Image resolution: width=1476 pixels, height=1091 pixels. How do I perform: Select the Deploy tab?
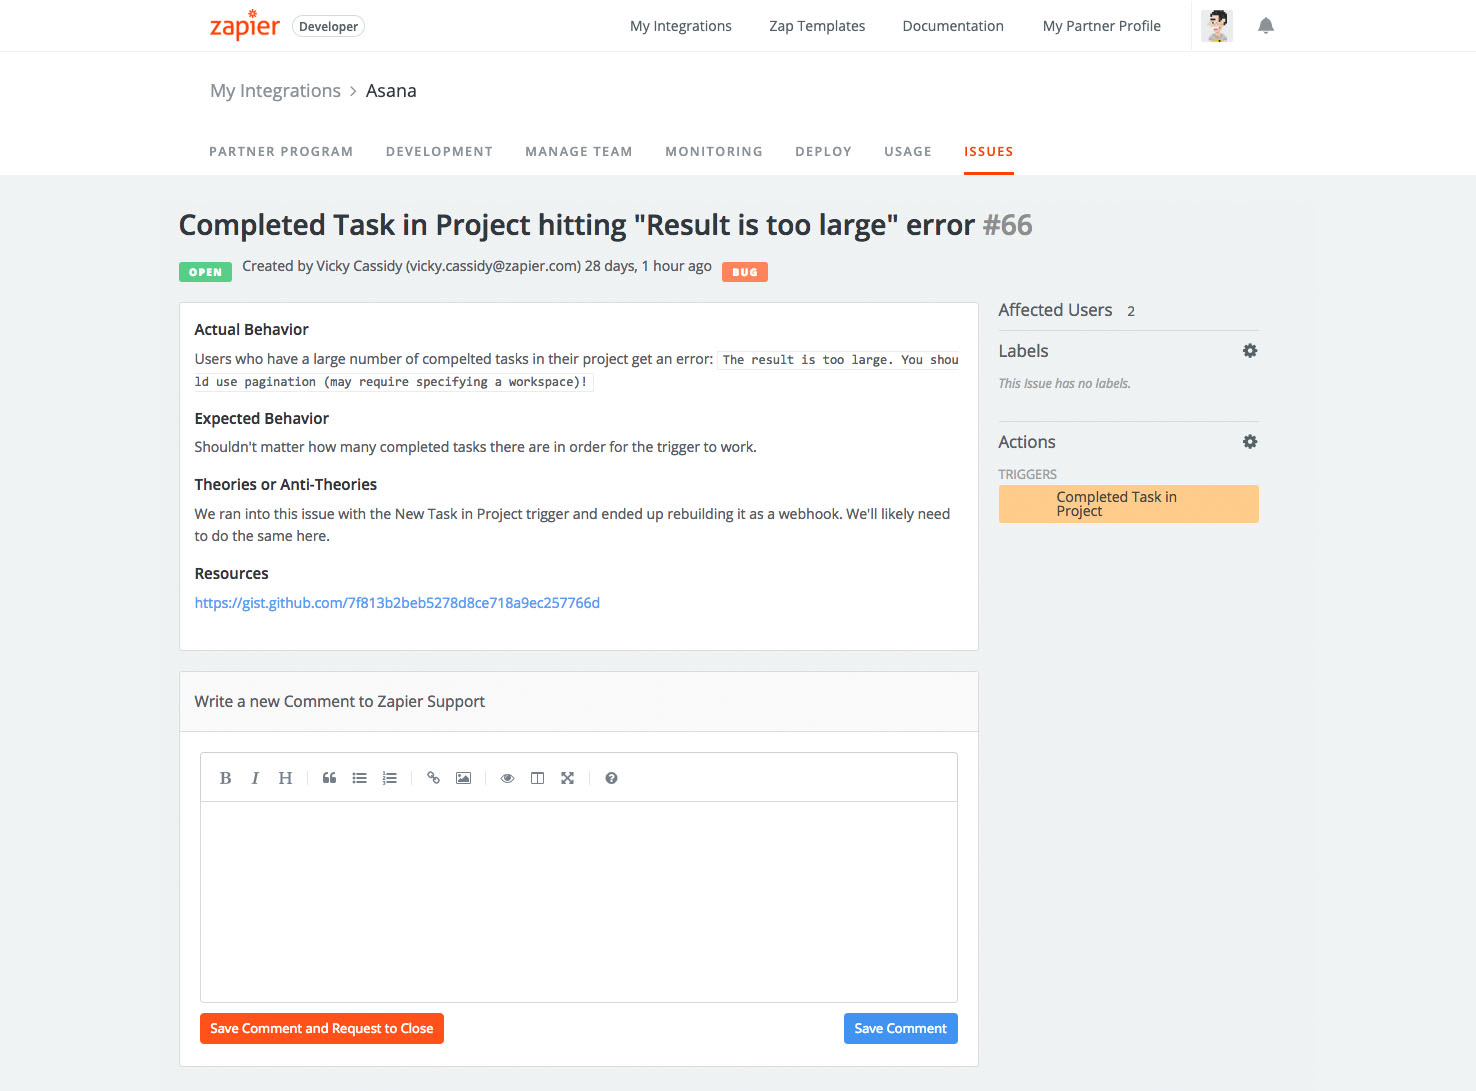[x=823, y=152]
